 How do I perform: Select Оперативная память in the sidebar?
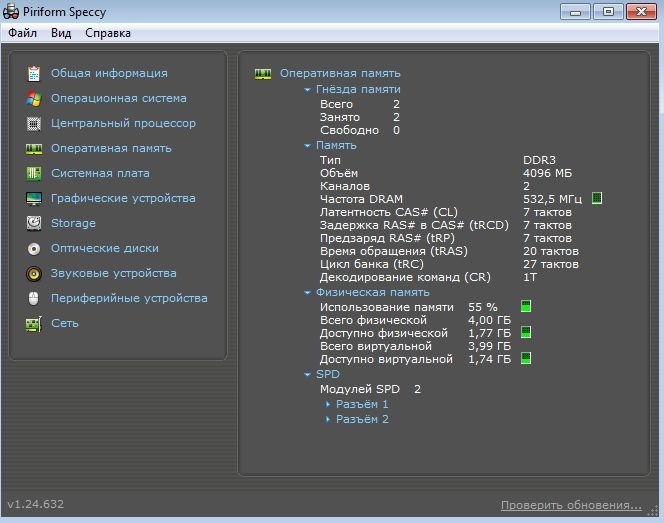[111, 148]
